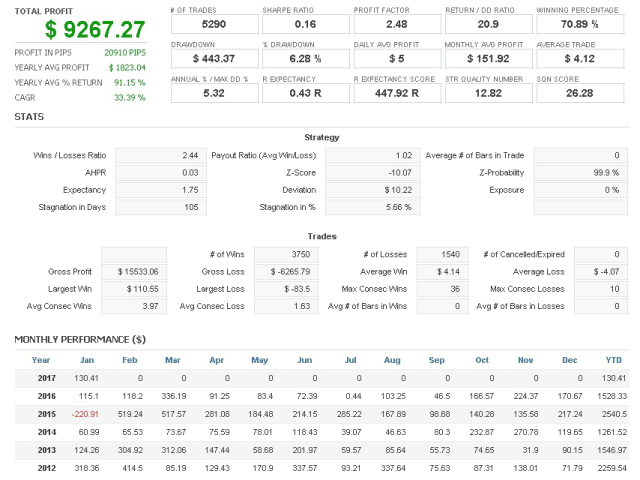
Task: Click the Wins / Losses Ratio field 2.44
Action: [x=161, y=156]
